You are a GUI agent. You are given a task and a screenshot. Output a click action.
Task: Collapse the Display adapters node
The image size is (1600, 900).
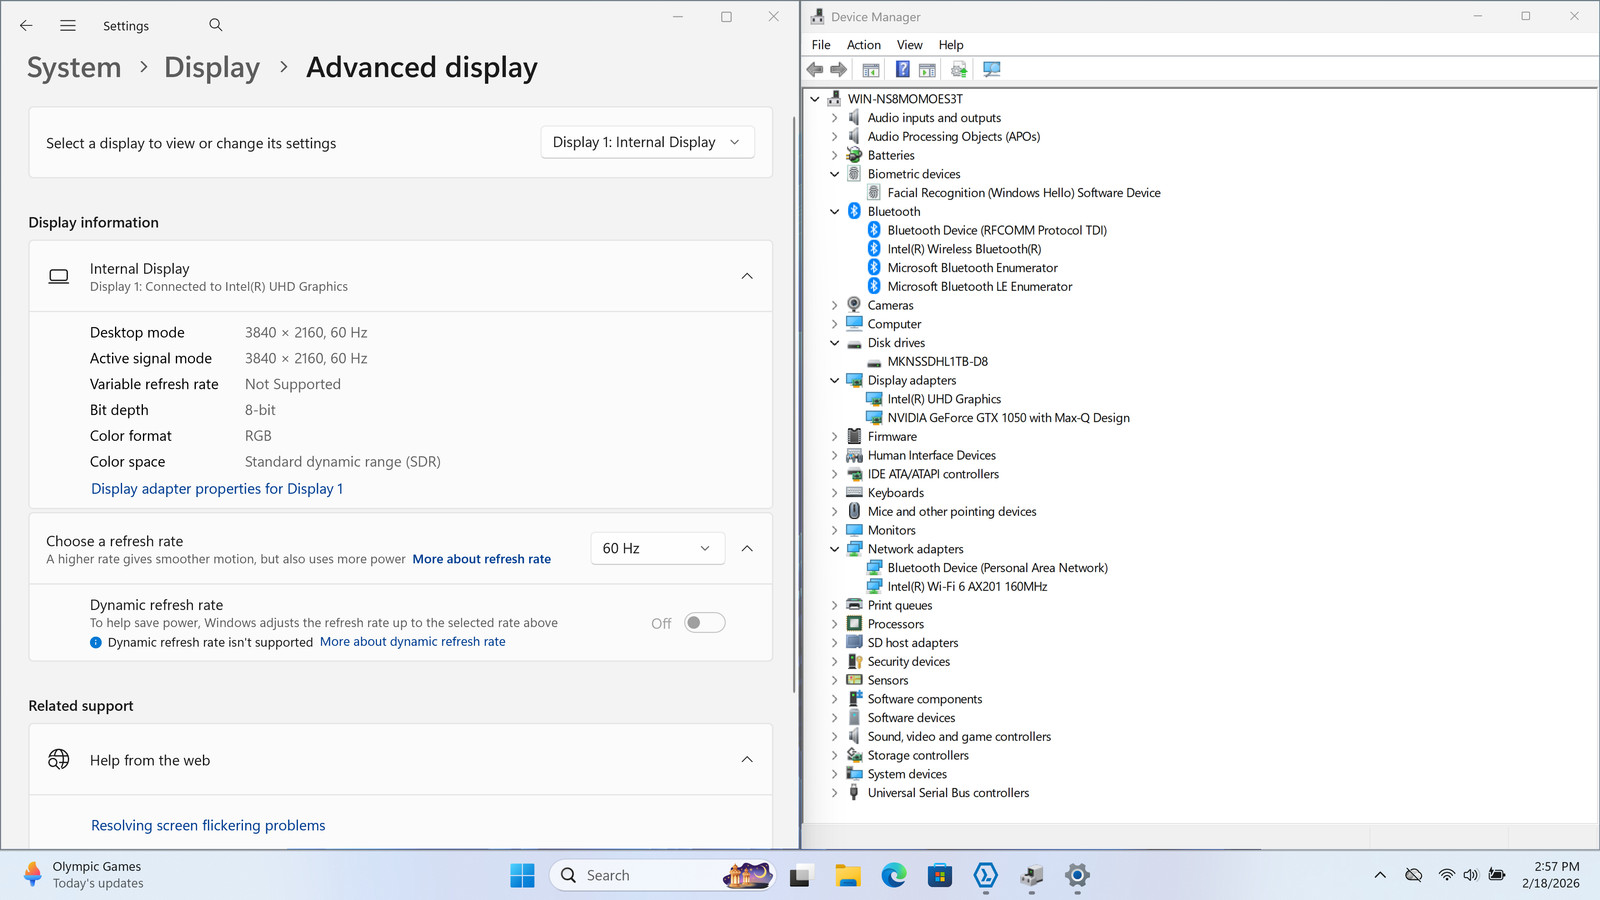[835, 380]
